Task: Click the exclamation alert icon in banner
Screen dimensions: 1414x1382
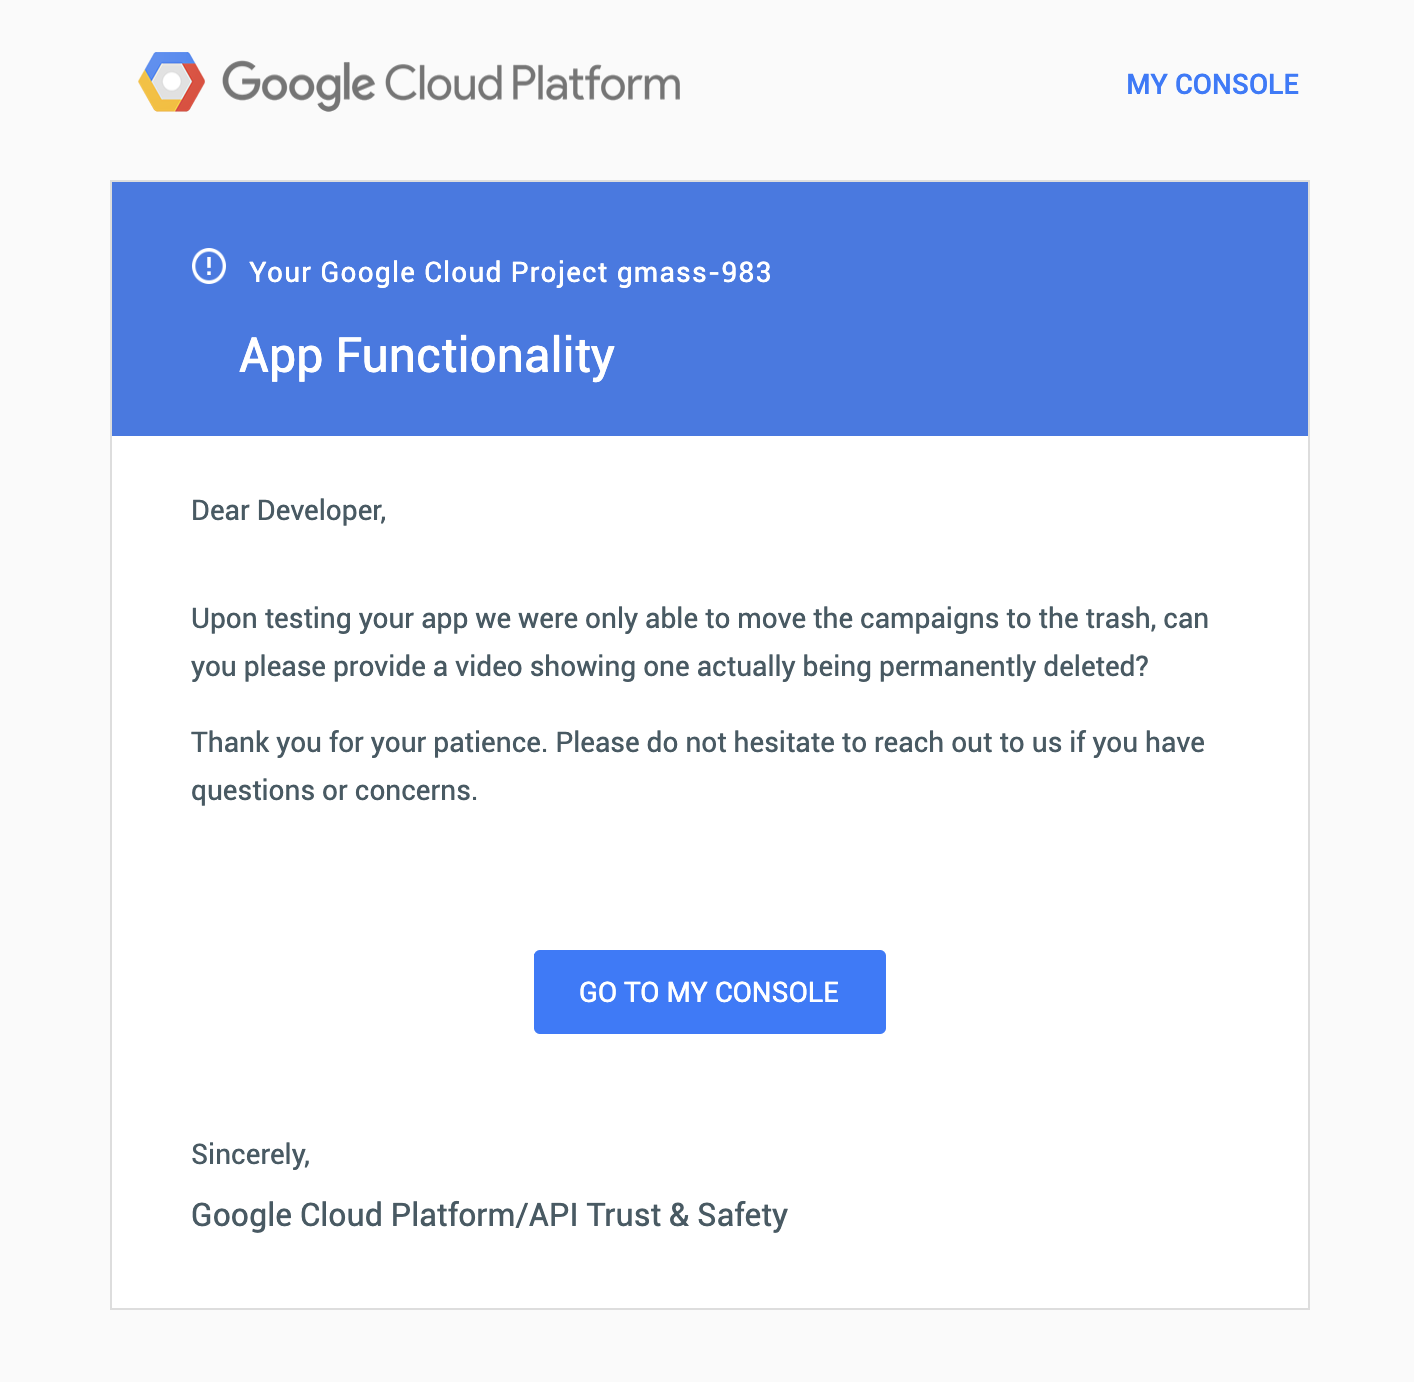Action: 209,267
